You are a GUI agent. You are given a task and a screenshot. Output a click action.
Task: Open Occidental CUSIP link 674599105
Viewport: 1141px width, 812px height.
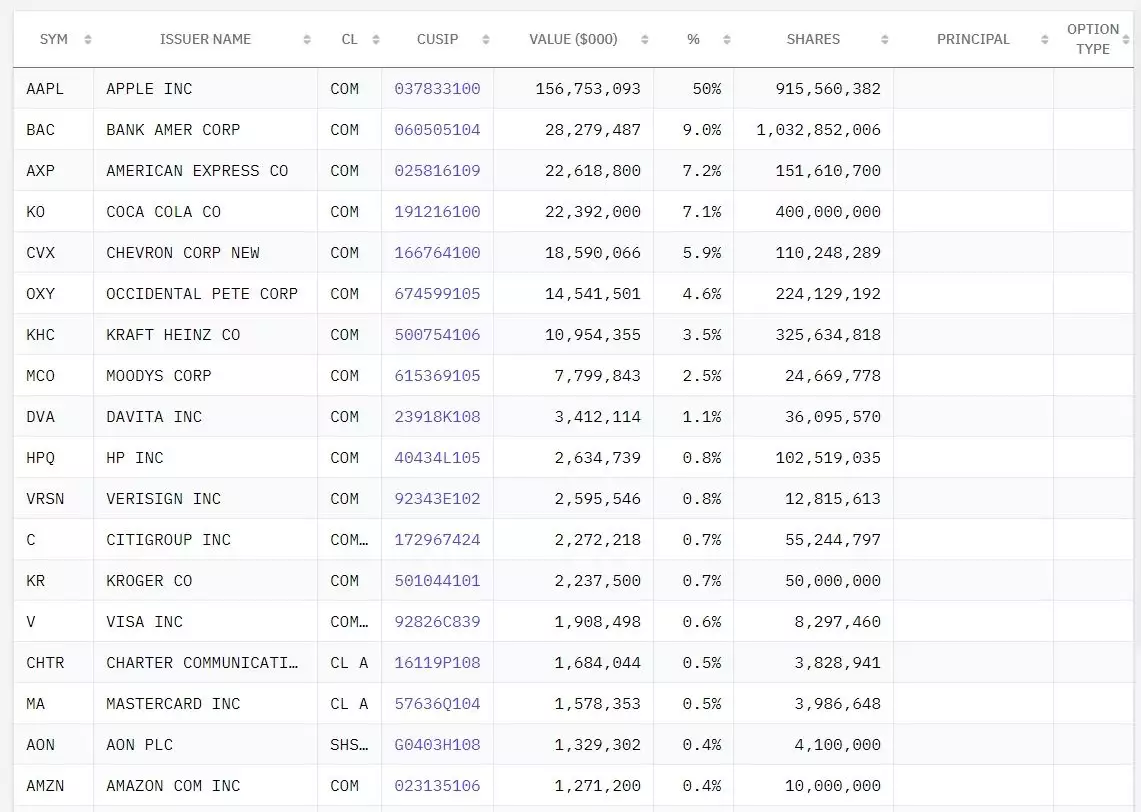437,294
